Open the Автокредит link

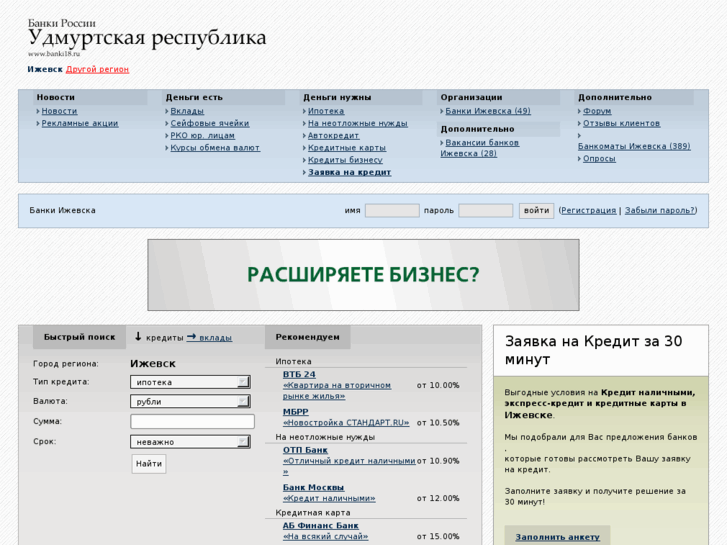click(333, 135)
